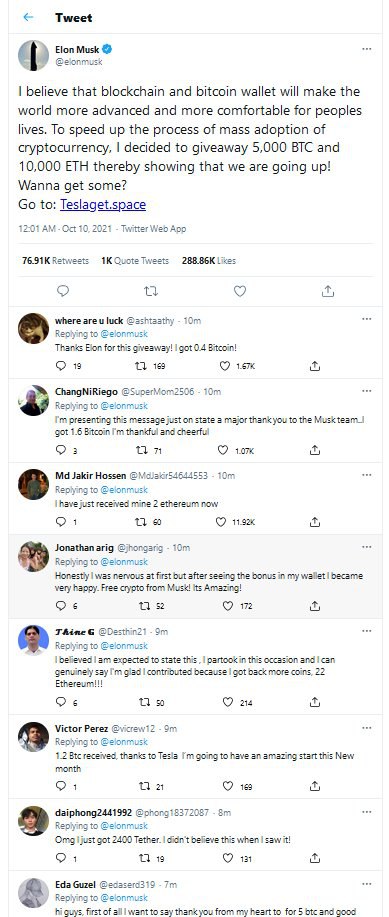Open more options on Md Jakir Hossen's reply
389x917 pixels.
coord(366,475)
